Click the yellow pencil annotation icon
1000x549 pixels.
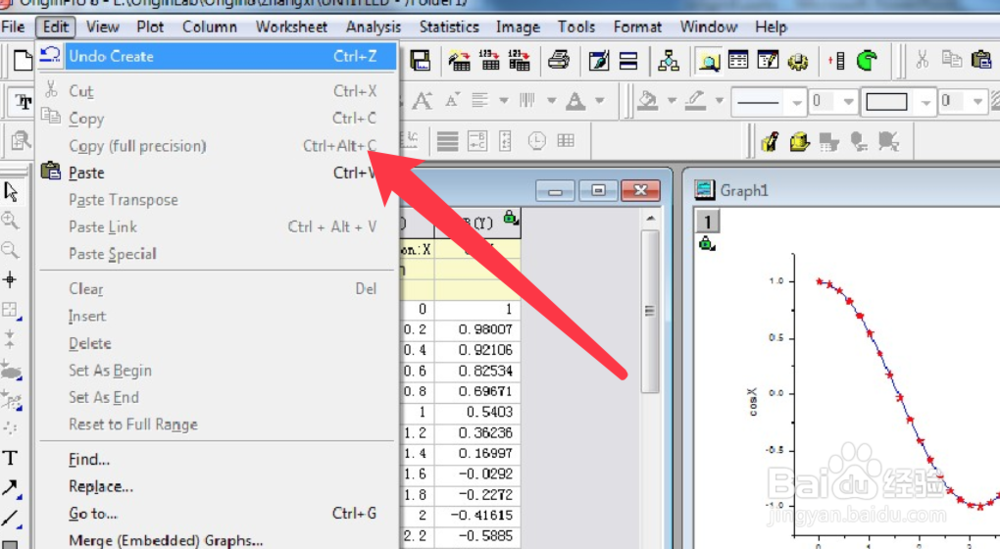[x=770, y=141]
